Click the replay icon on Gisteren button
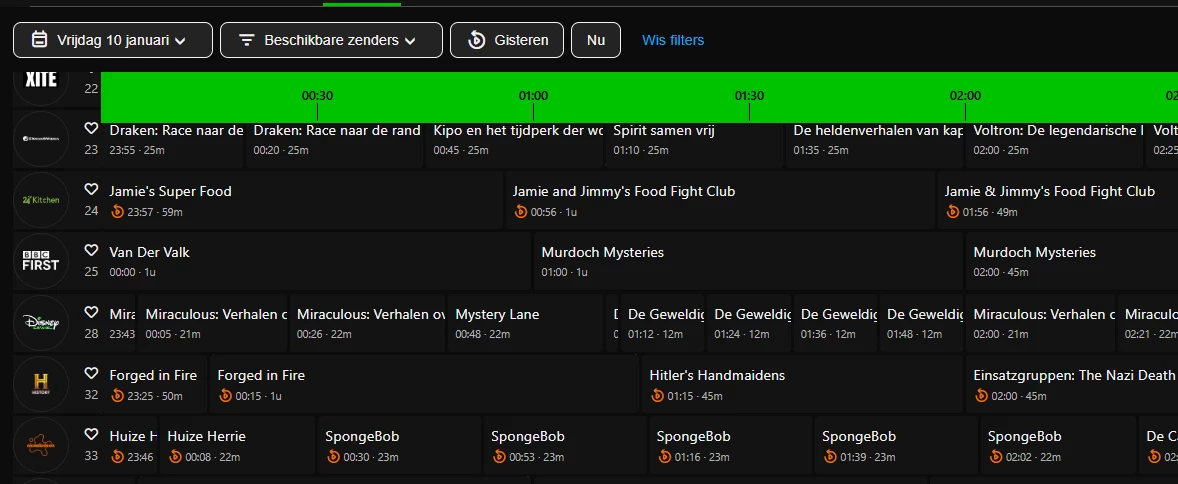Viewport: 1178px width, 484px height. click(476, 40)
